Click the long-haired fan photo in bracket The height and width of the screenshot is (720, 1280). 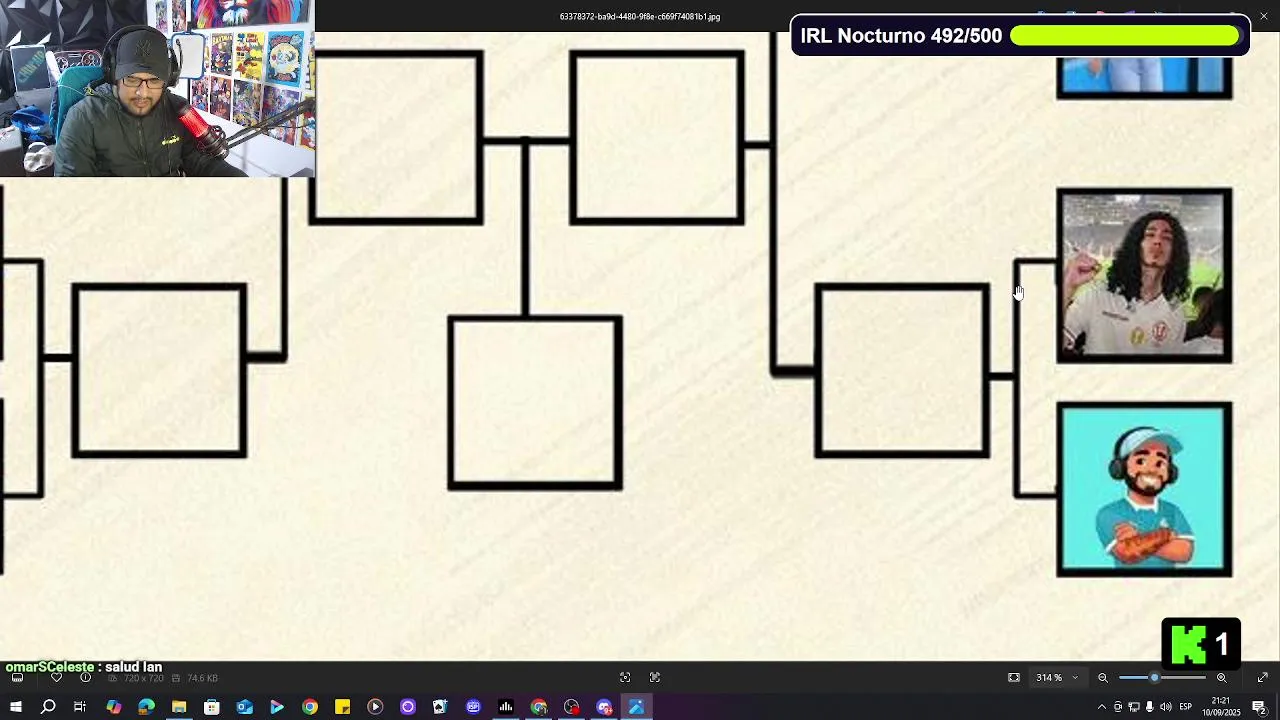click(x=1145, y=276)
